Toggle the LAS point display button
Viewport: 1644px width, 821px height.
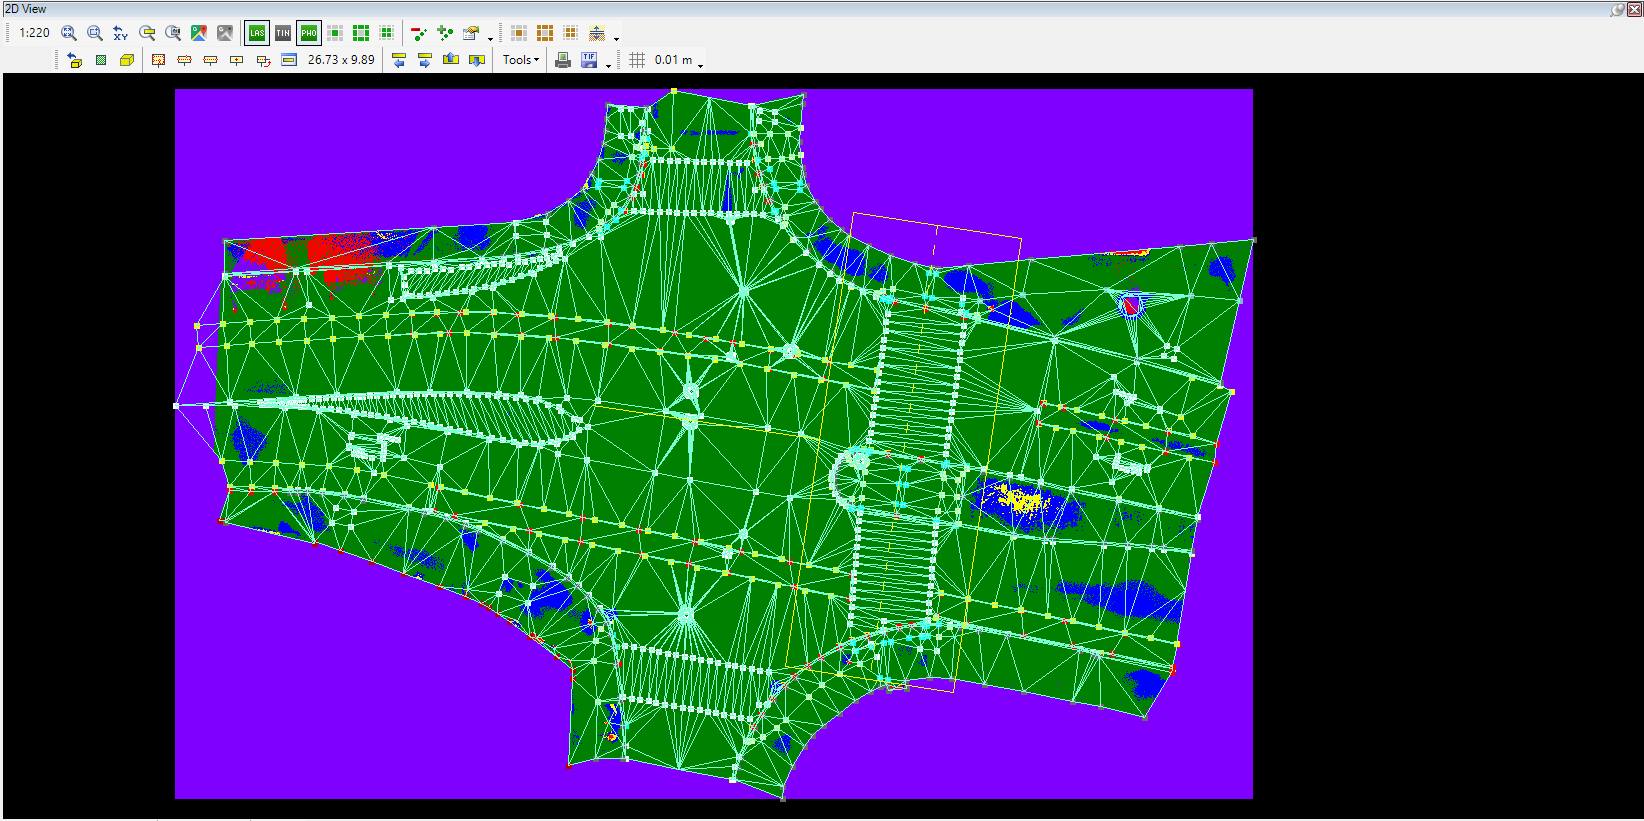coord(257,33)
